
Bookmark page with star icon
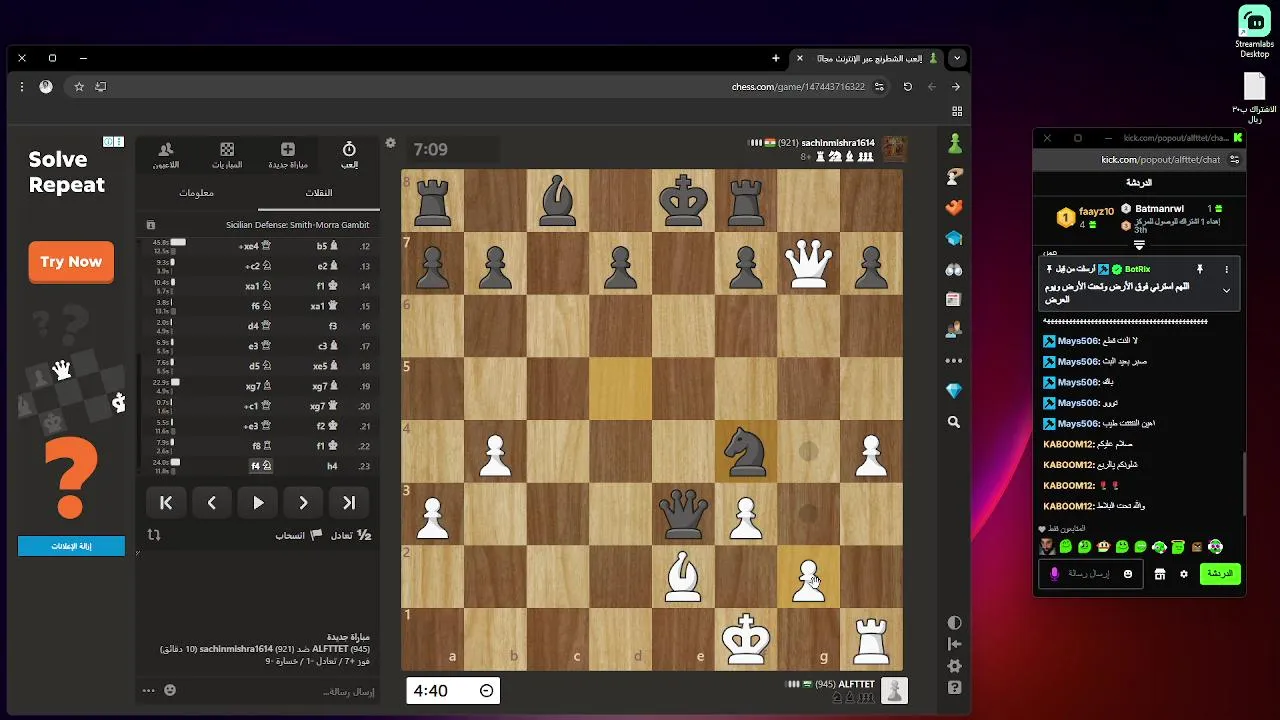[x=79, y=87]
